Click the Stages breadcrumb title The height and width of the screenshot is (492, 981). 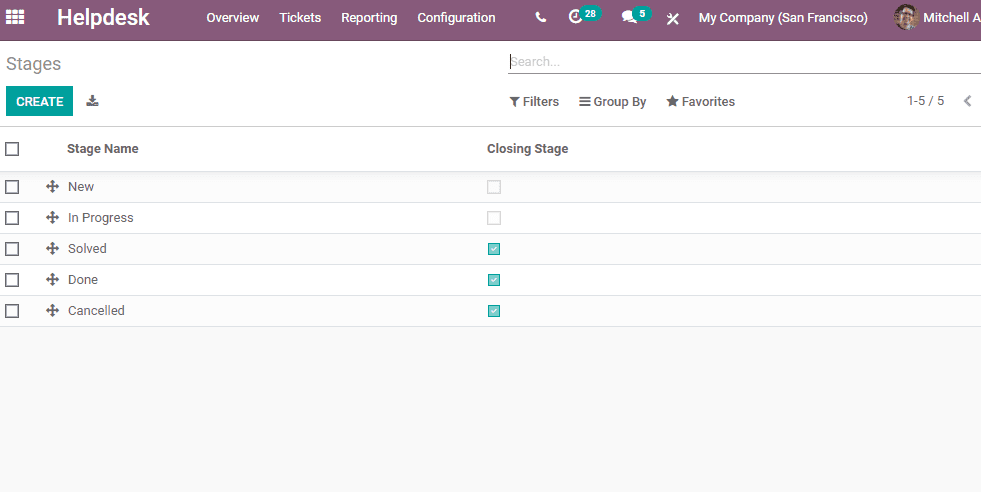(34, 64)
